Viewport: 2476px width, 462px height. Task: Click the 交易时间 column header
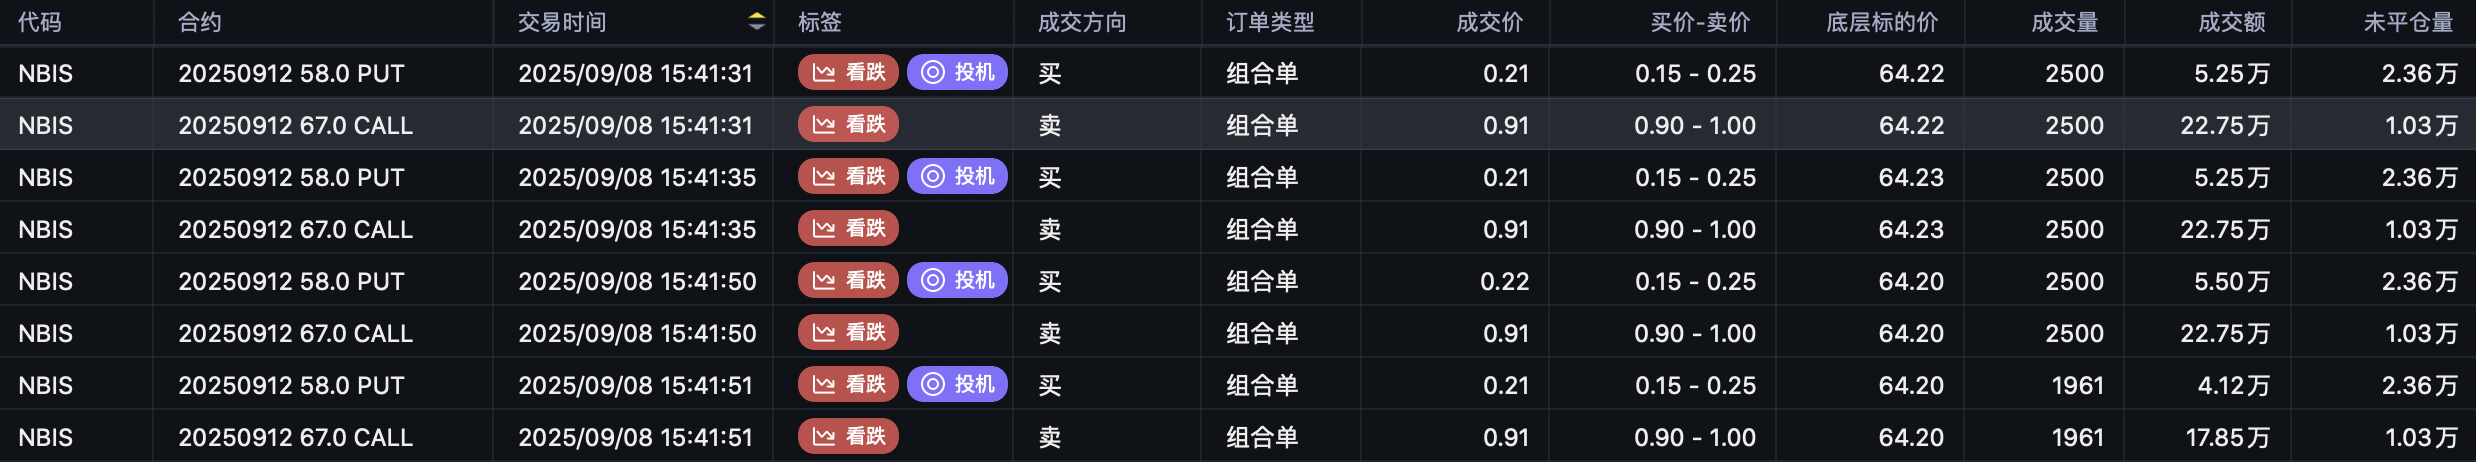coord(562,22)
